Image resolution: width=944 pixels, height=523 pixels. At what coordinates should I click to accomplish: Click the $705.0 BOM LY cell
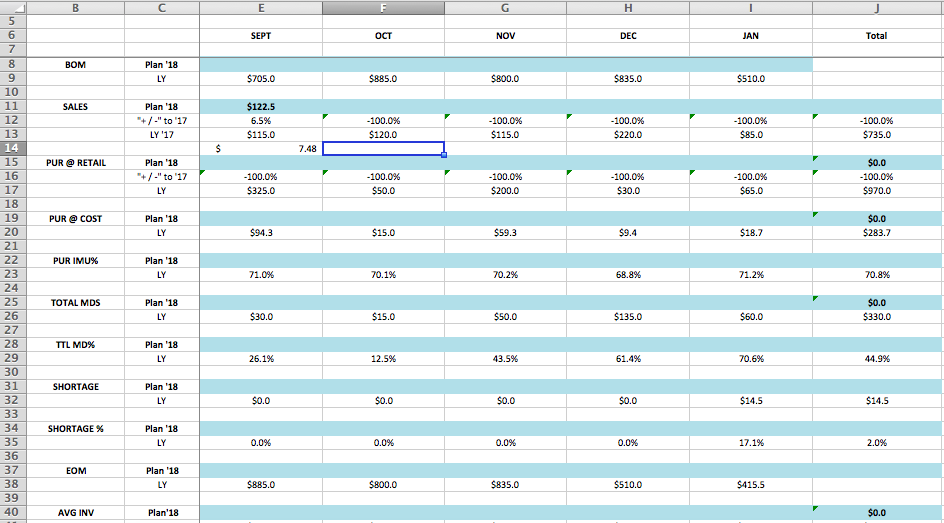pyautogui.click(x=261, y=78)
